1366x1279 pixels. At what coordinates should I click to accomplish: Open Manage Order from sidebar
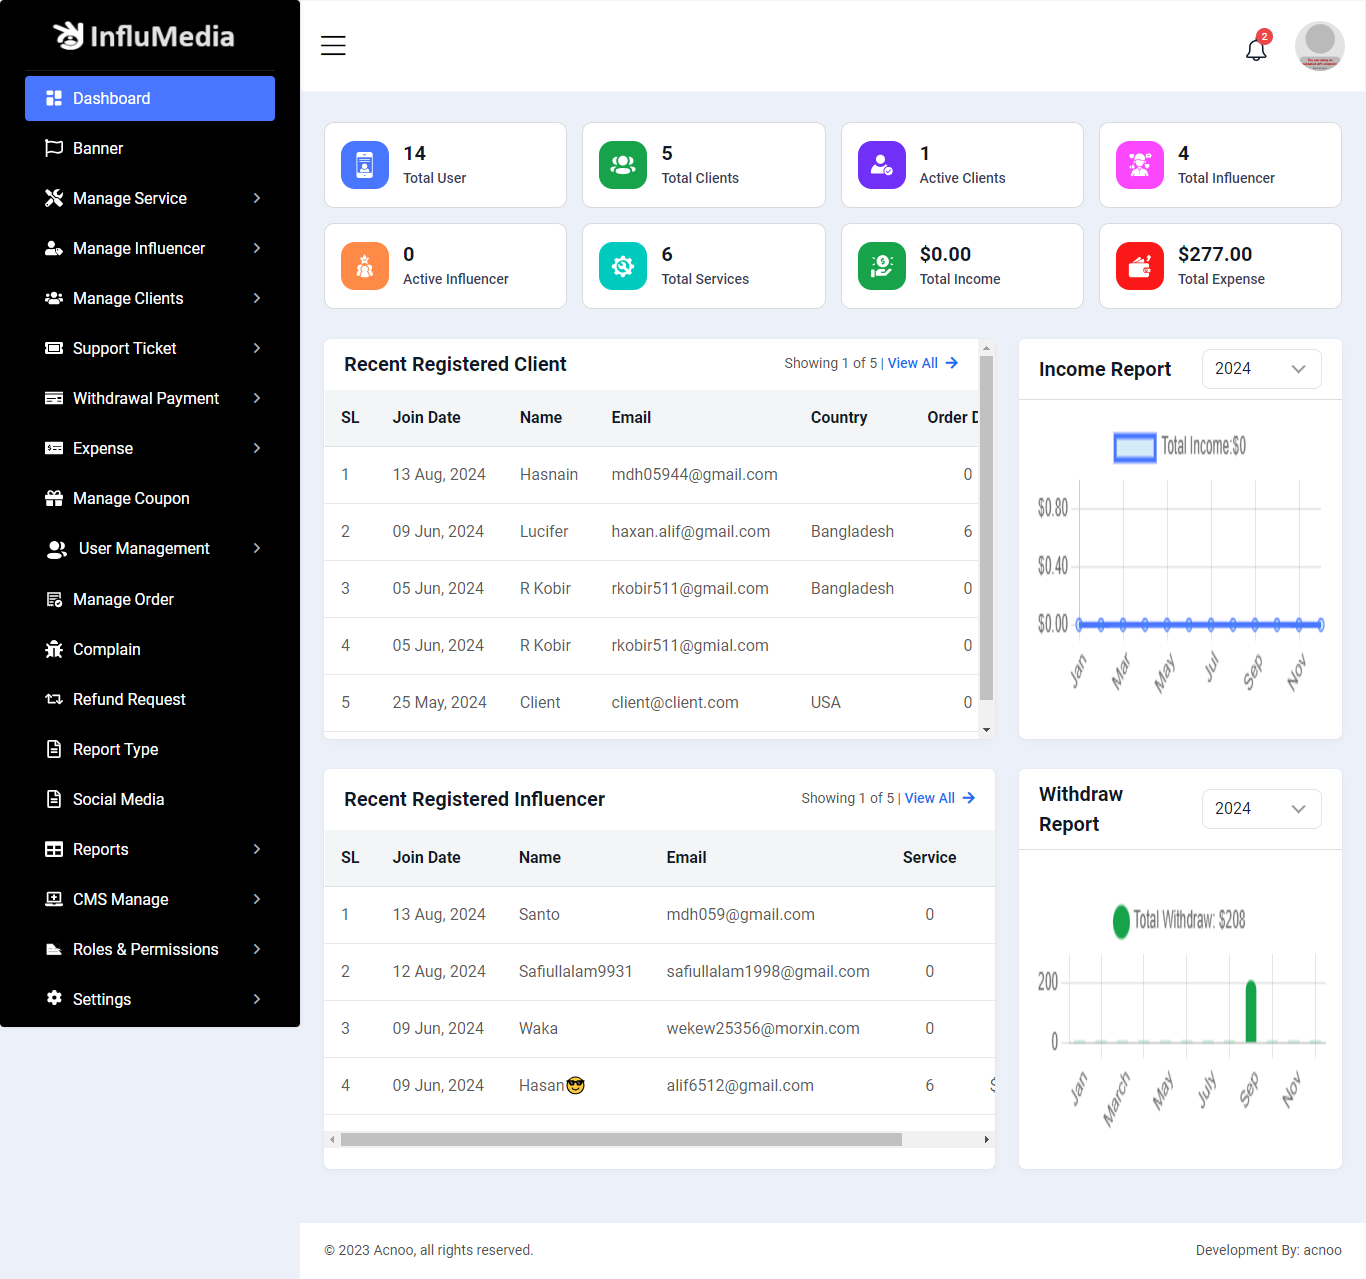[x=123, y=599]
